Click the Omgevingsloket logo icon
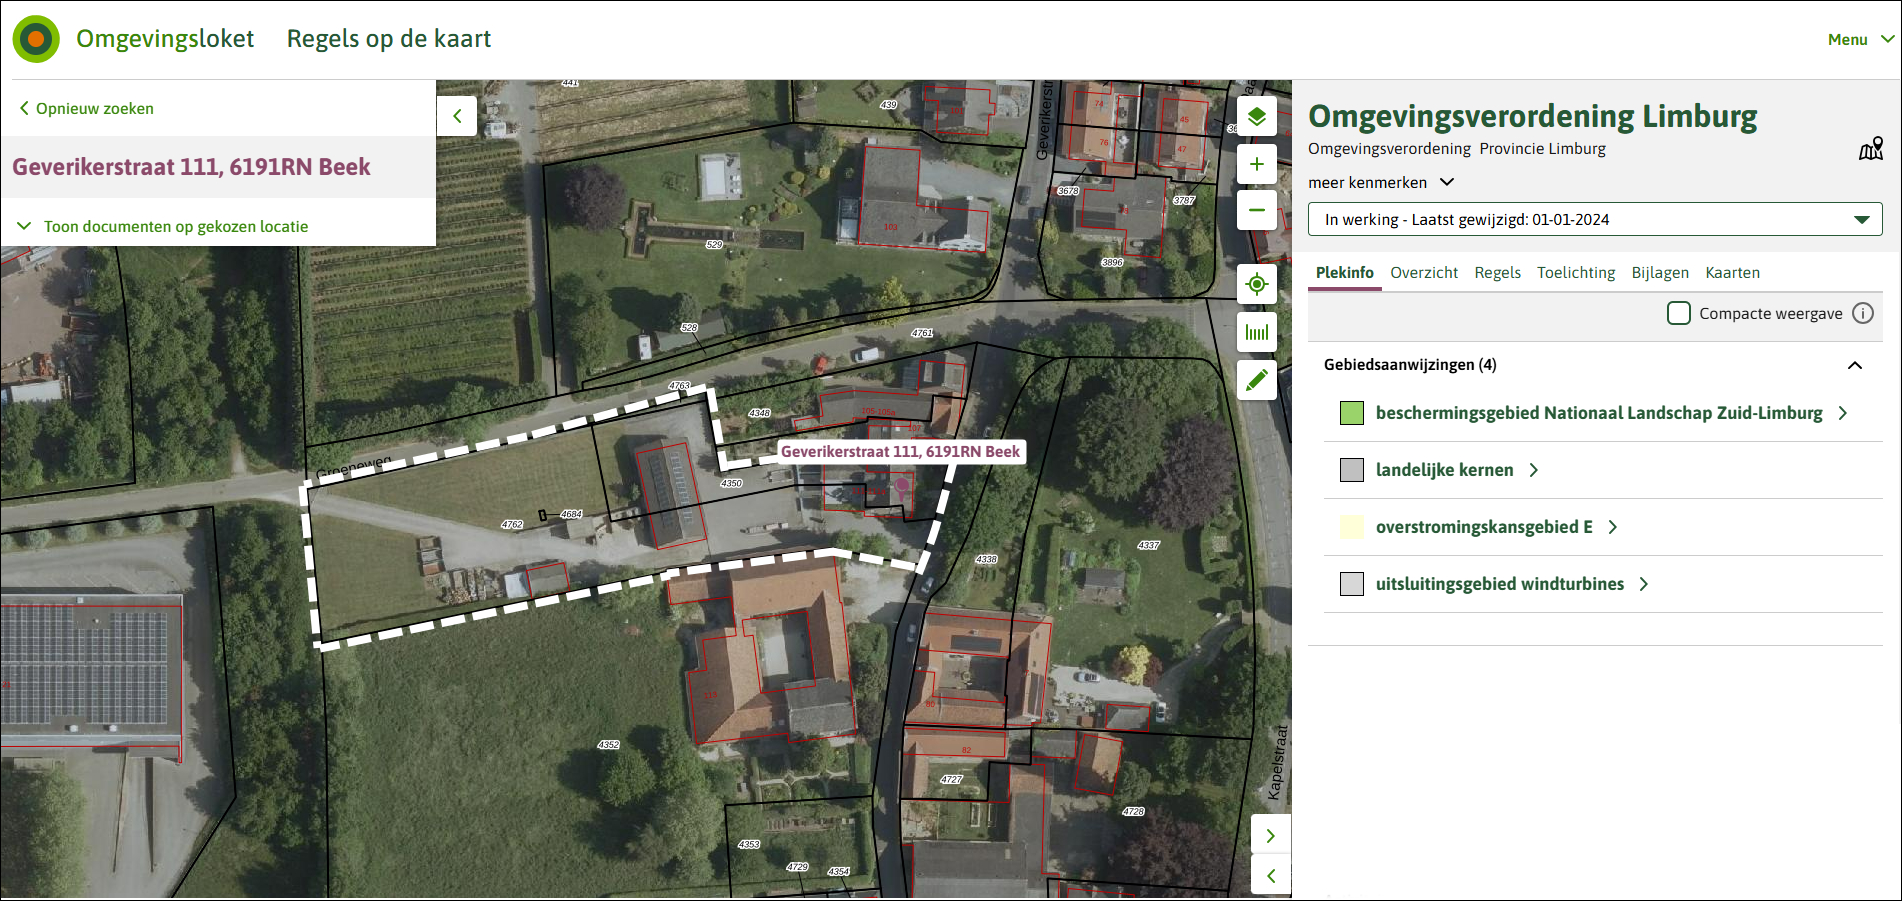The image size is (1902, 901). 36,39
